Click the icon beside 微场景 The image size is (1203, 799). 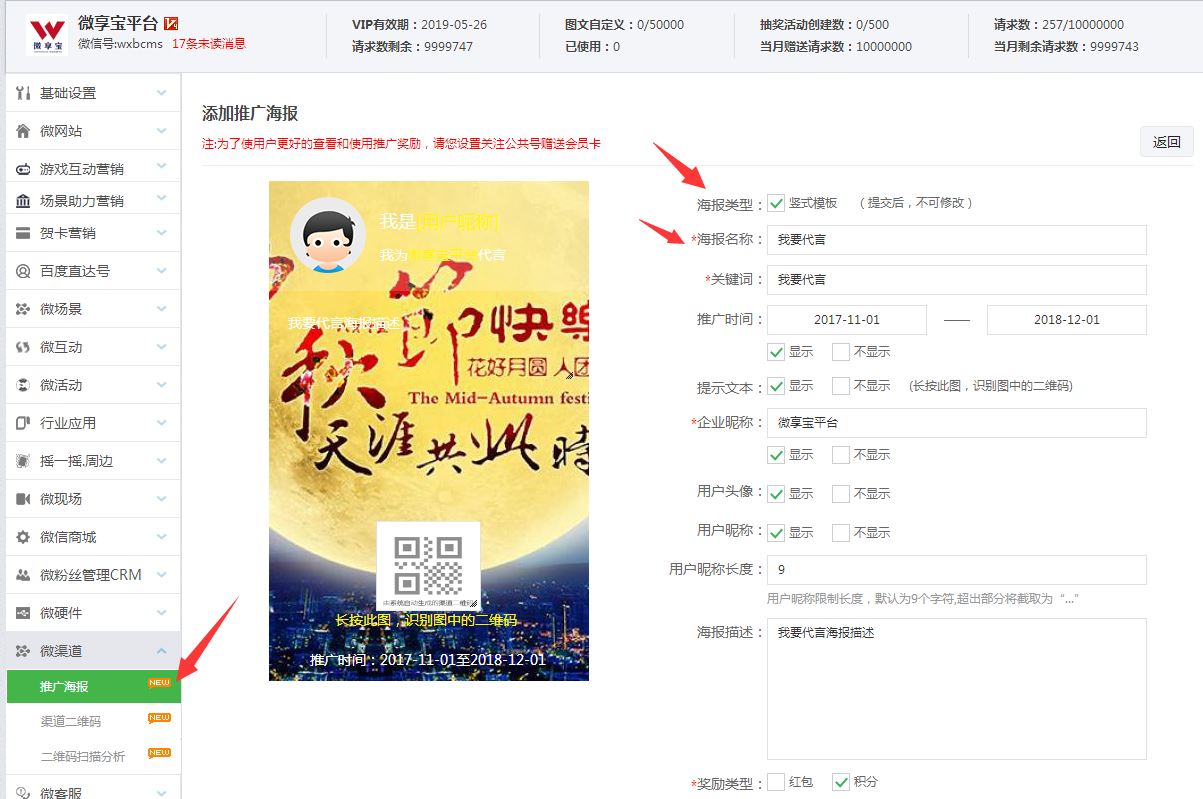22,309
